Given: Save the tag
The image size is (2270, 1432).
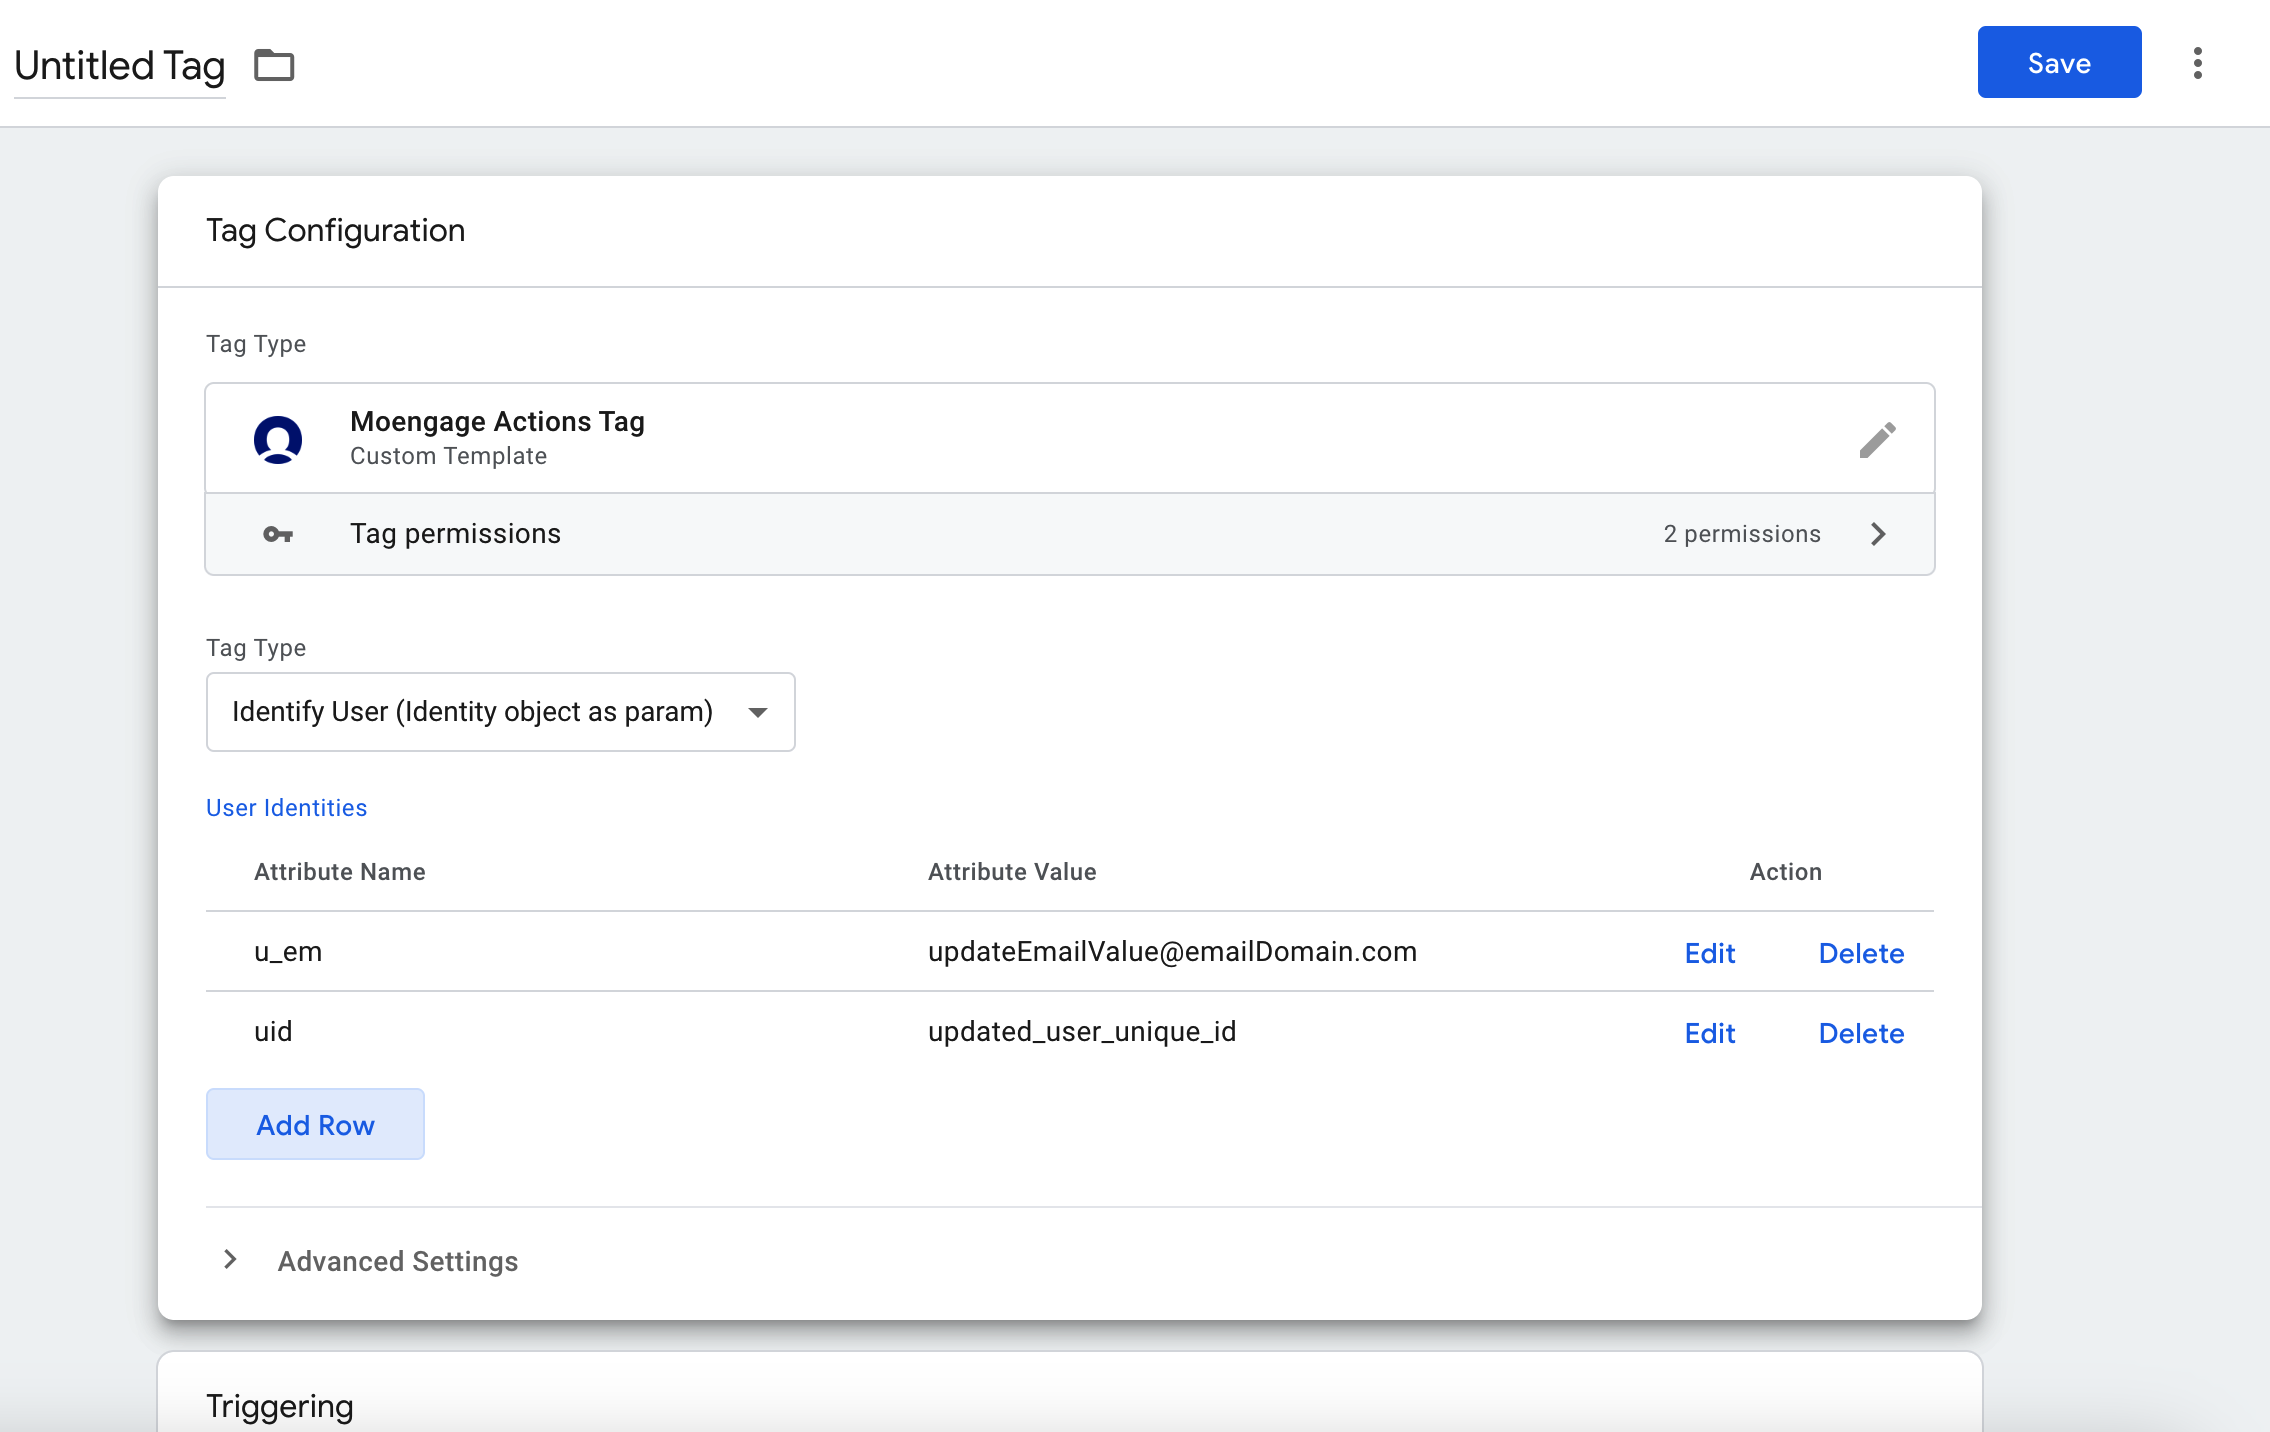Looking at the screenshot, I should pyautogui.click(x=2059, y=62).
